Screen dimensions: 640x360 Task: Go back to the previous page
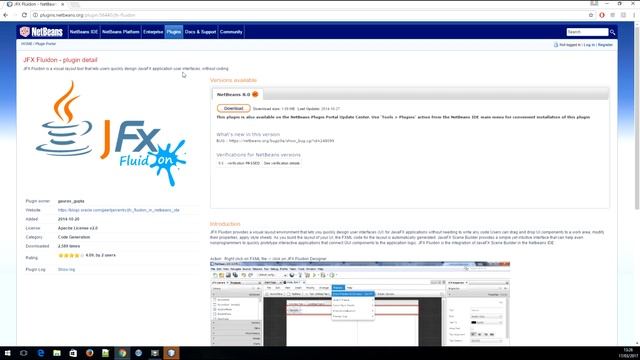(5, 15)
